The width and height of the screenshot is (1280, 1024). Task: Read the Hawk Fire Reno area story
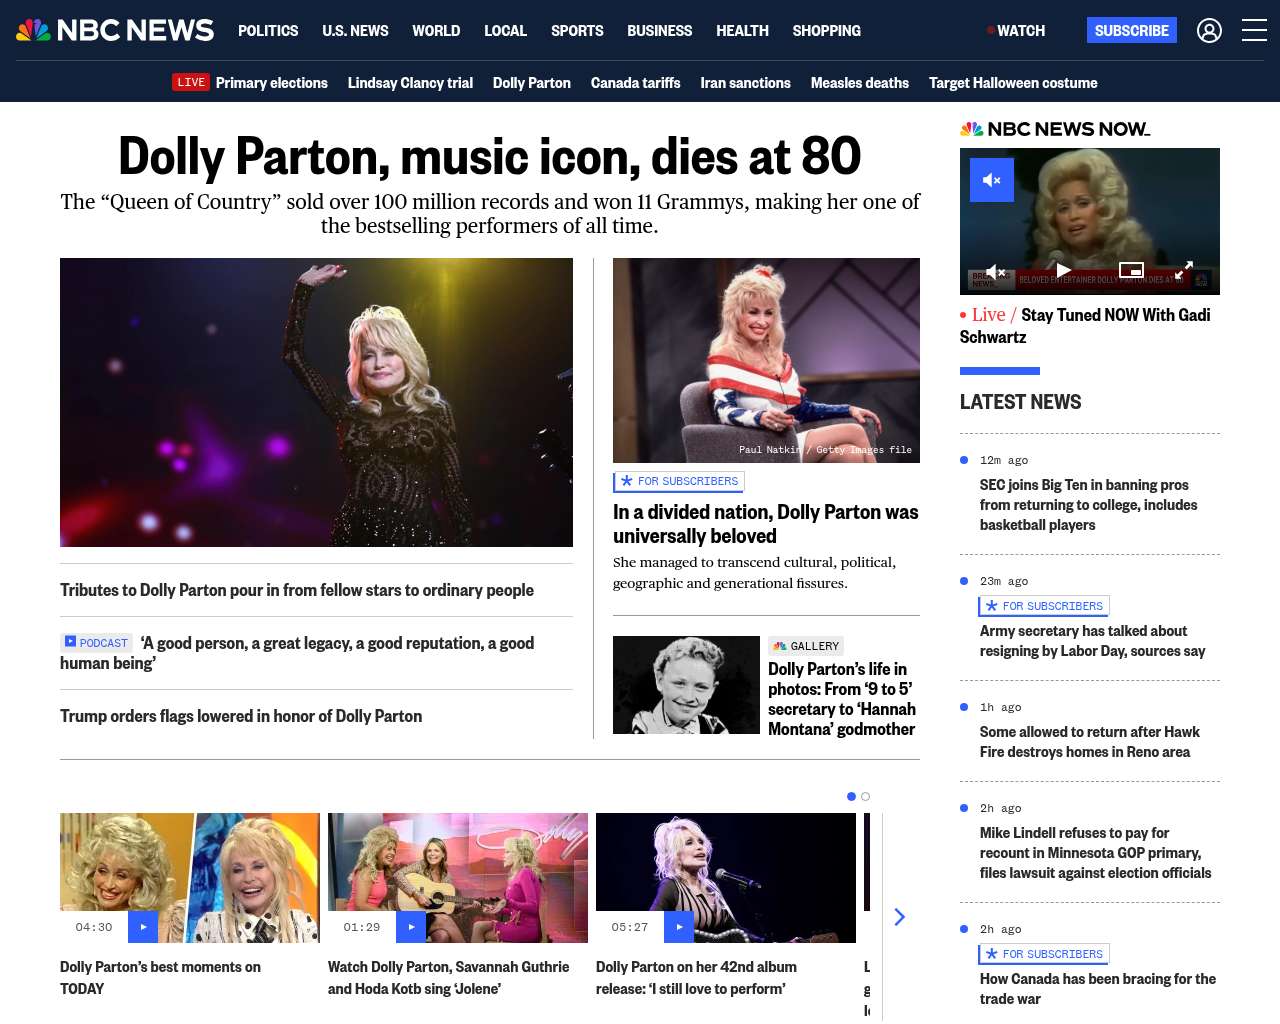pos(1090,742)
